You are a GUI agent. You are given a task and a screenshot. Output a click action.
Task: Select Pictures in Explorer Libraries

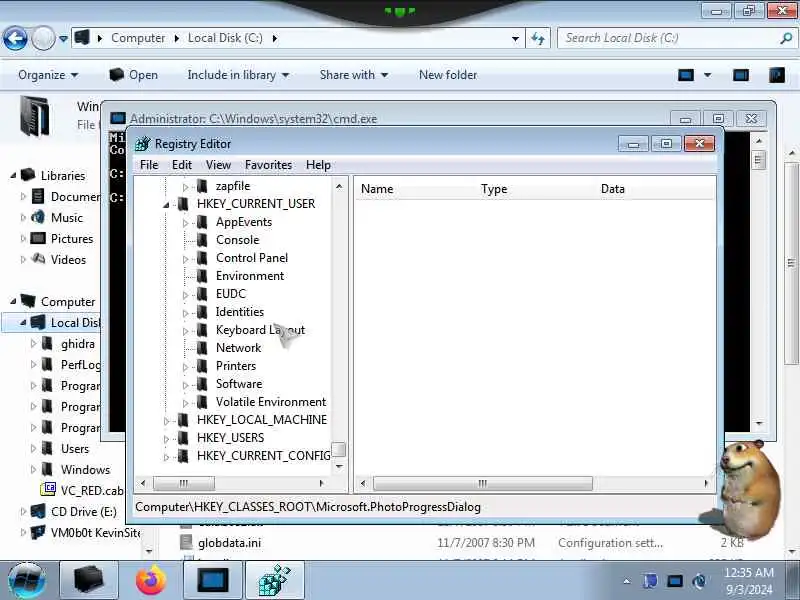[x=71, y=239]
